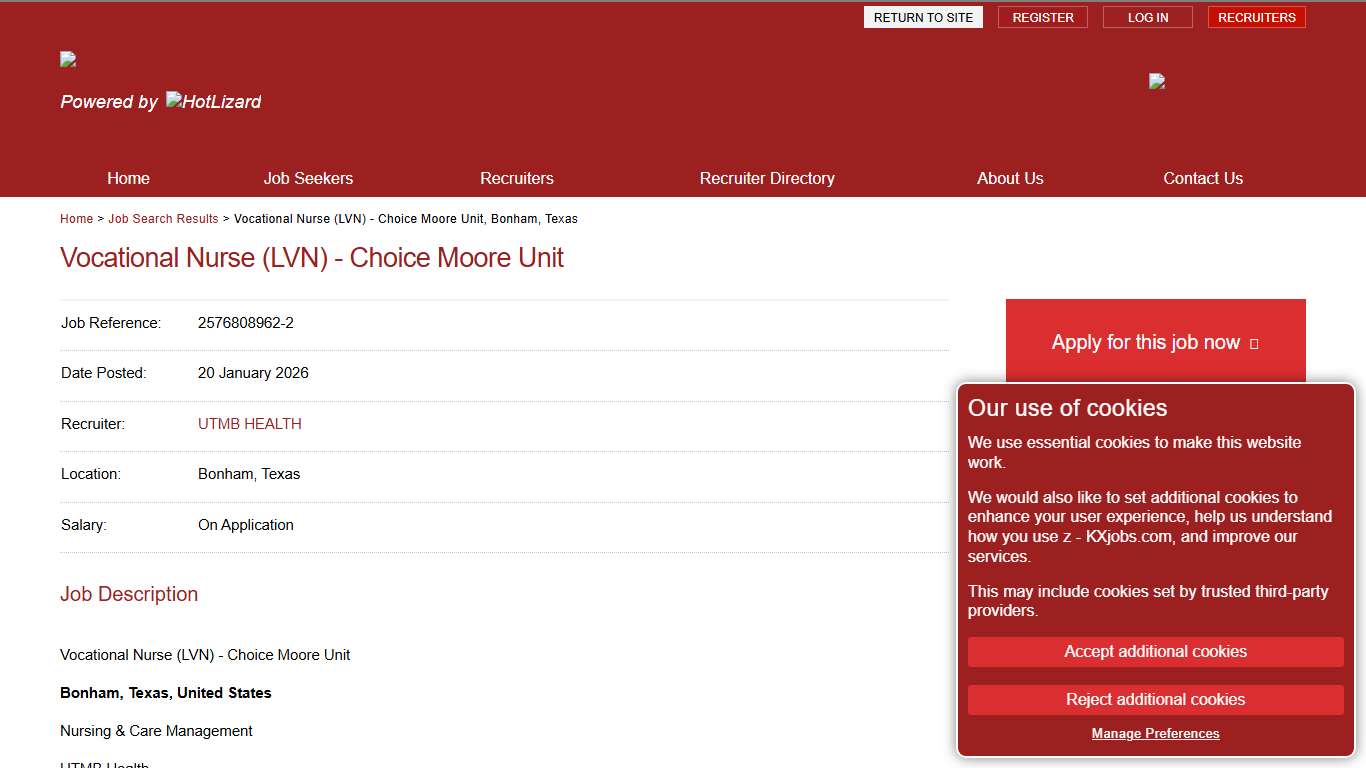Open the Manage Preferences link
Viewport: 1366px width, 768px height.
(x=1155, y=733)
